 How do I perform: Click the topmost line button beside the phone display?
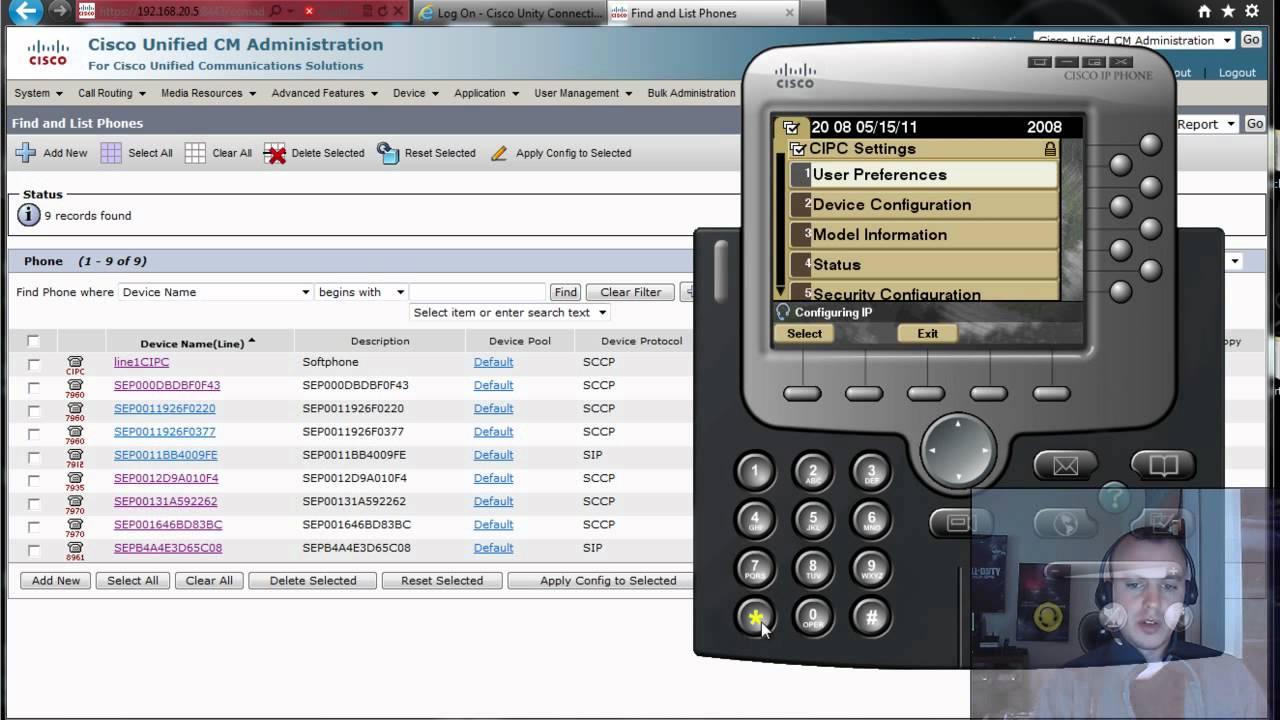[x=1151, y=145]
